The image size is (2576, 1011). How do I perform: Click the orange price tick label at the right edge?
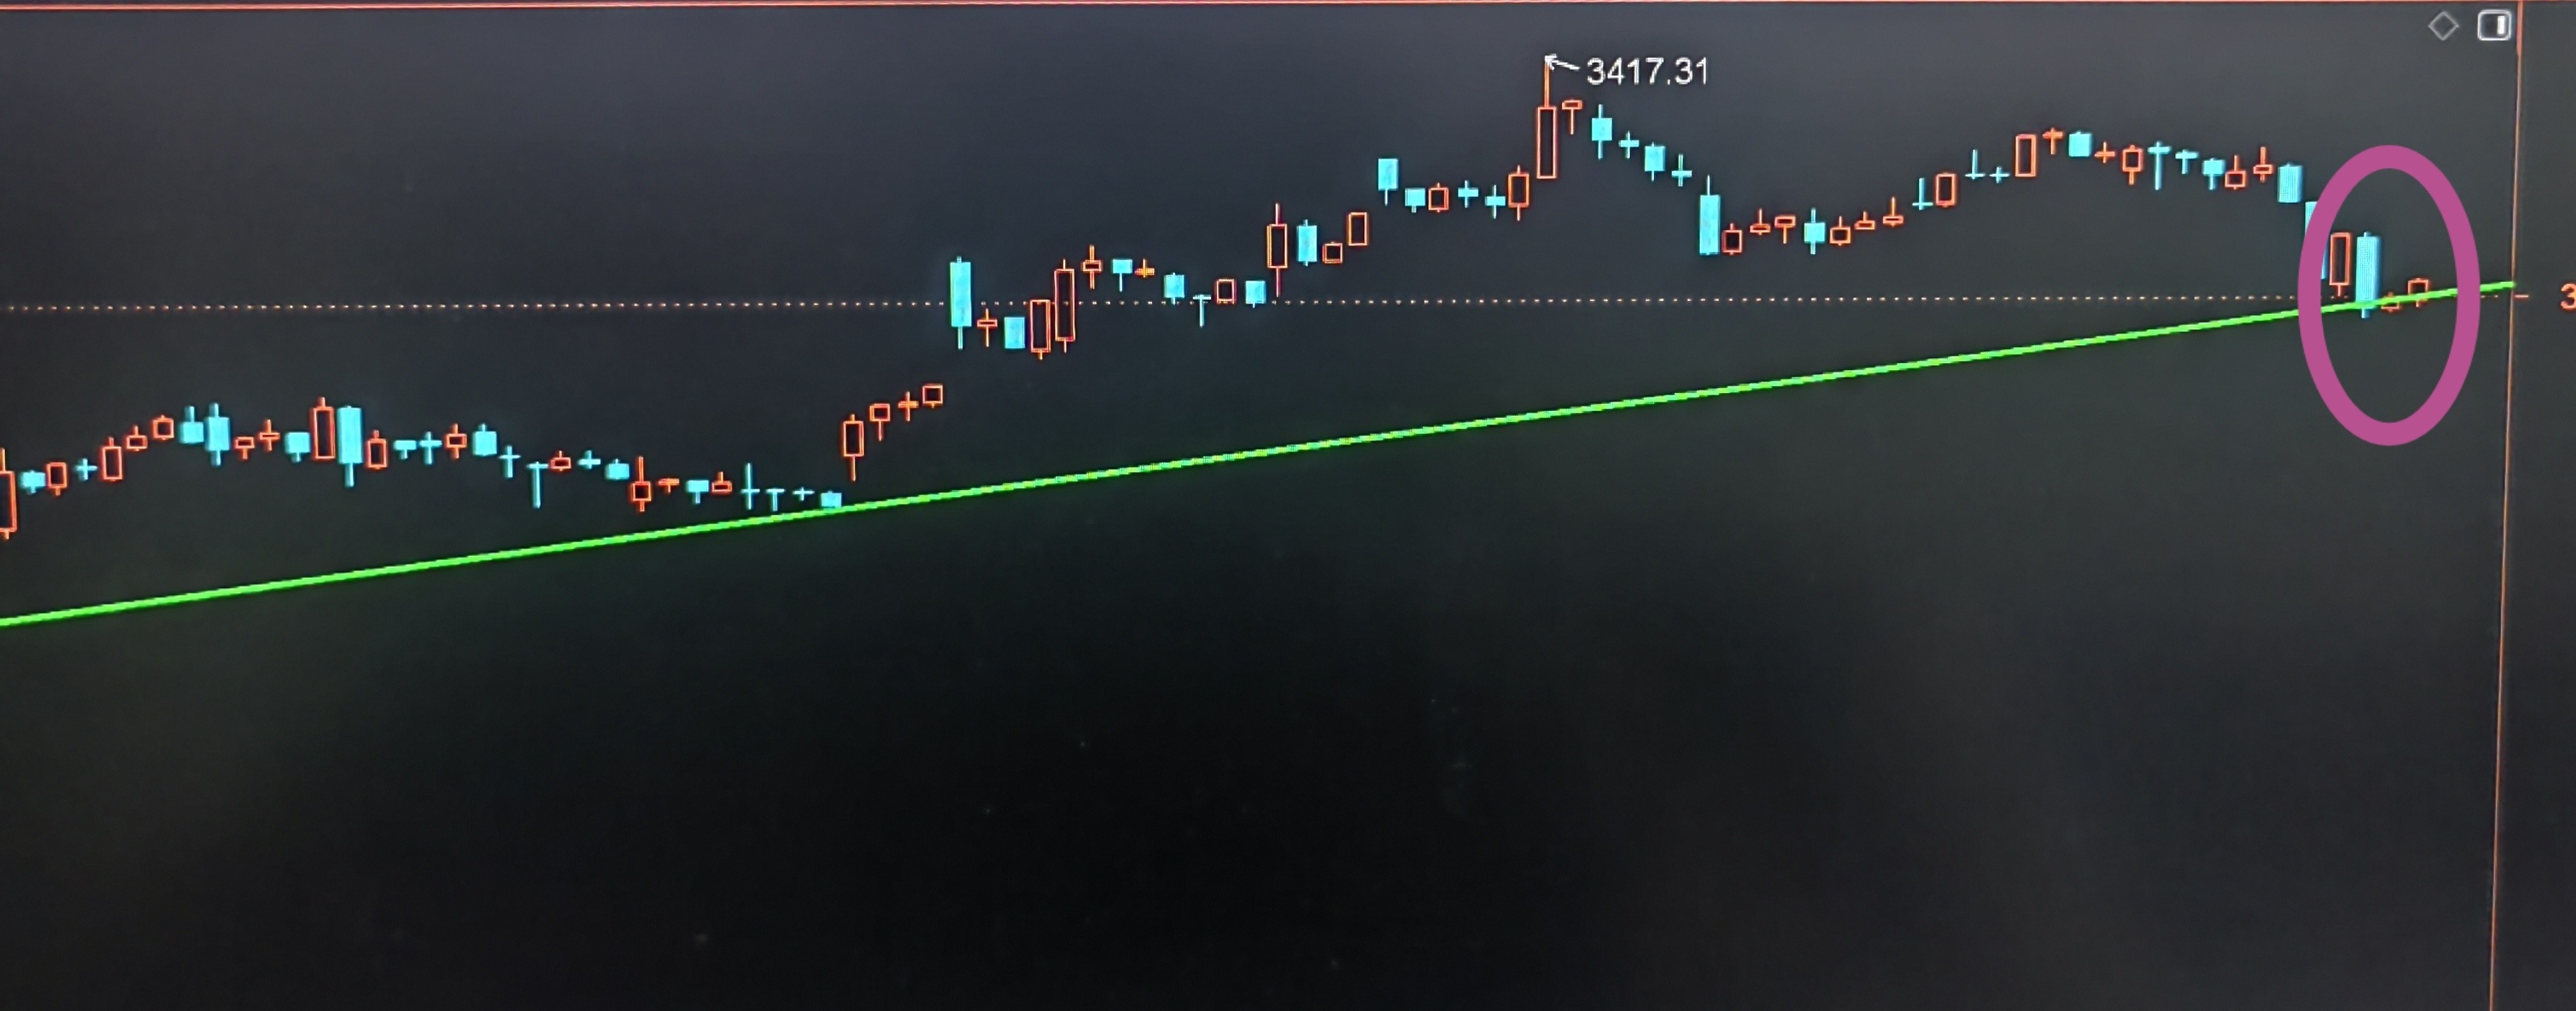click(2566, 296)
